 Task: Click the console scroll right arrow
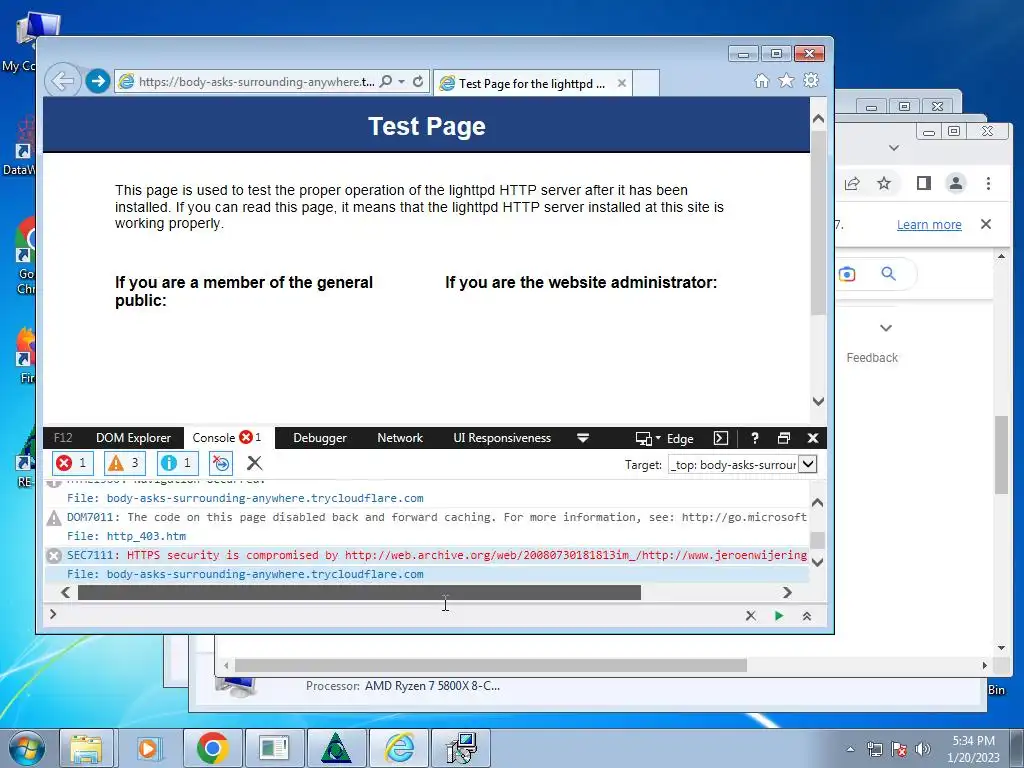click(x=787, y=592)
